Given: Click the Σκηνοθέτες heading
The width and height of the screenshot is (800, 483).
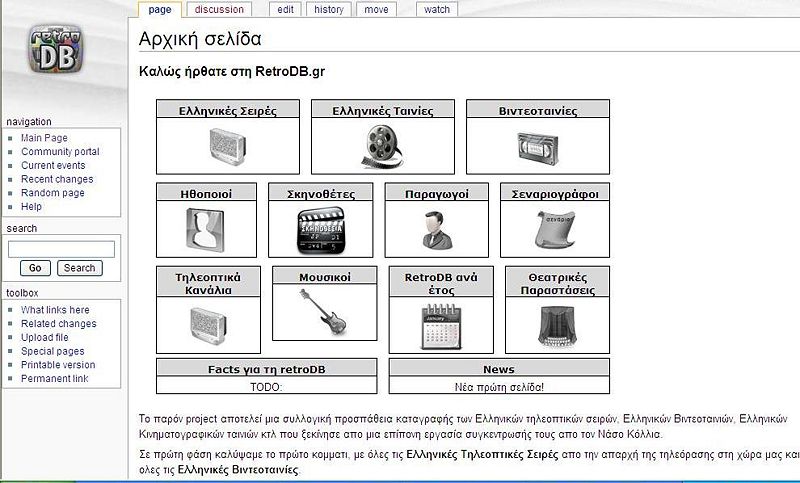Looking at the screenshot, I should [x=320, y=194].
